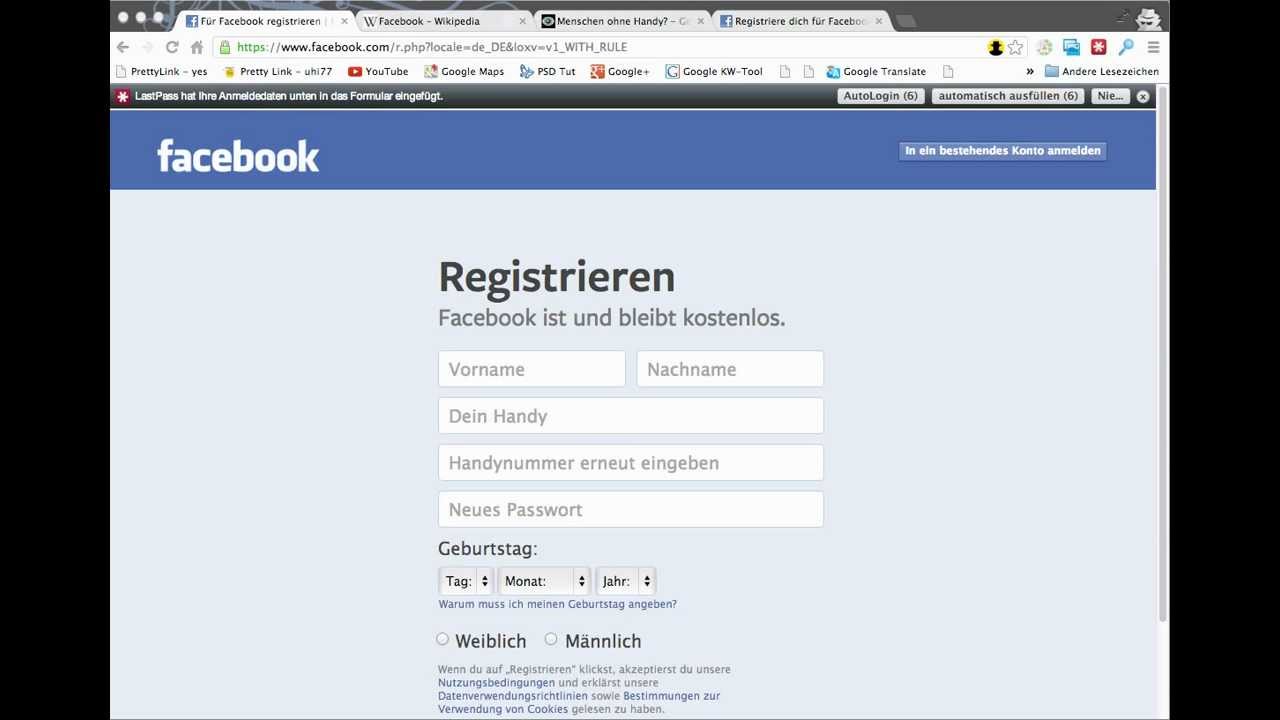
Task: Click the AutoLogin (6) button
Action: tap(880, 96)
